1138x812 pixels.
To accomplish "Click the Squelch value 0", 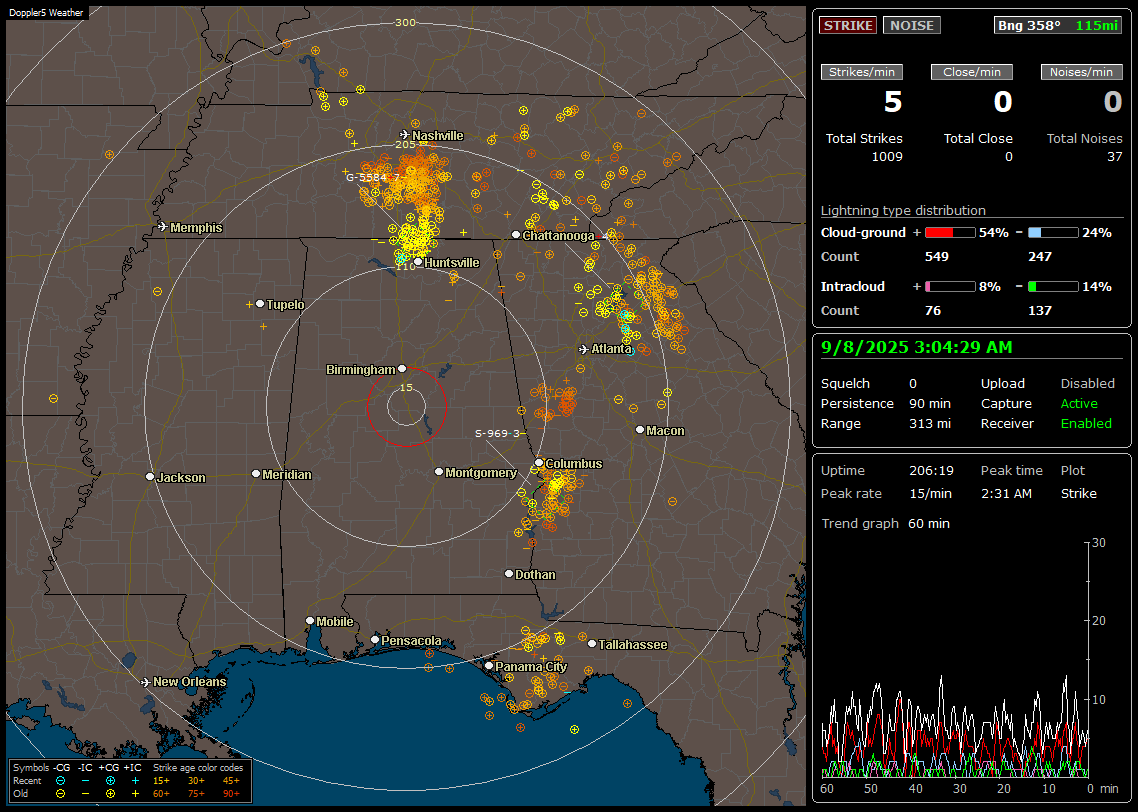I will (x=913, y=384).
